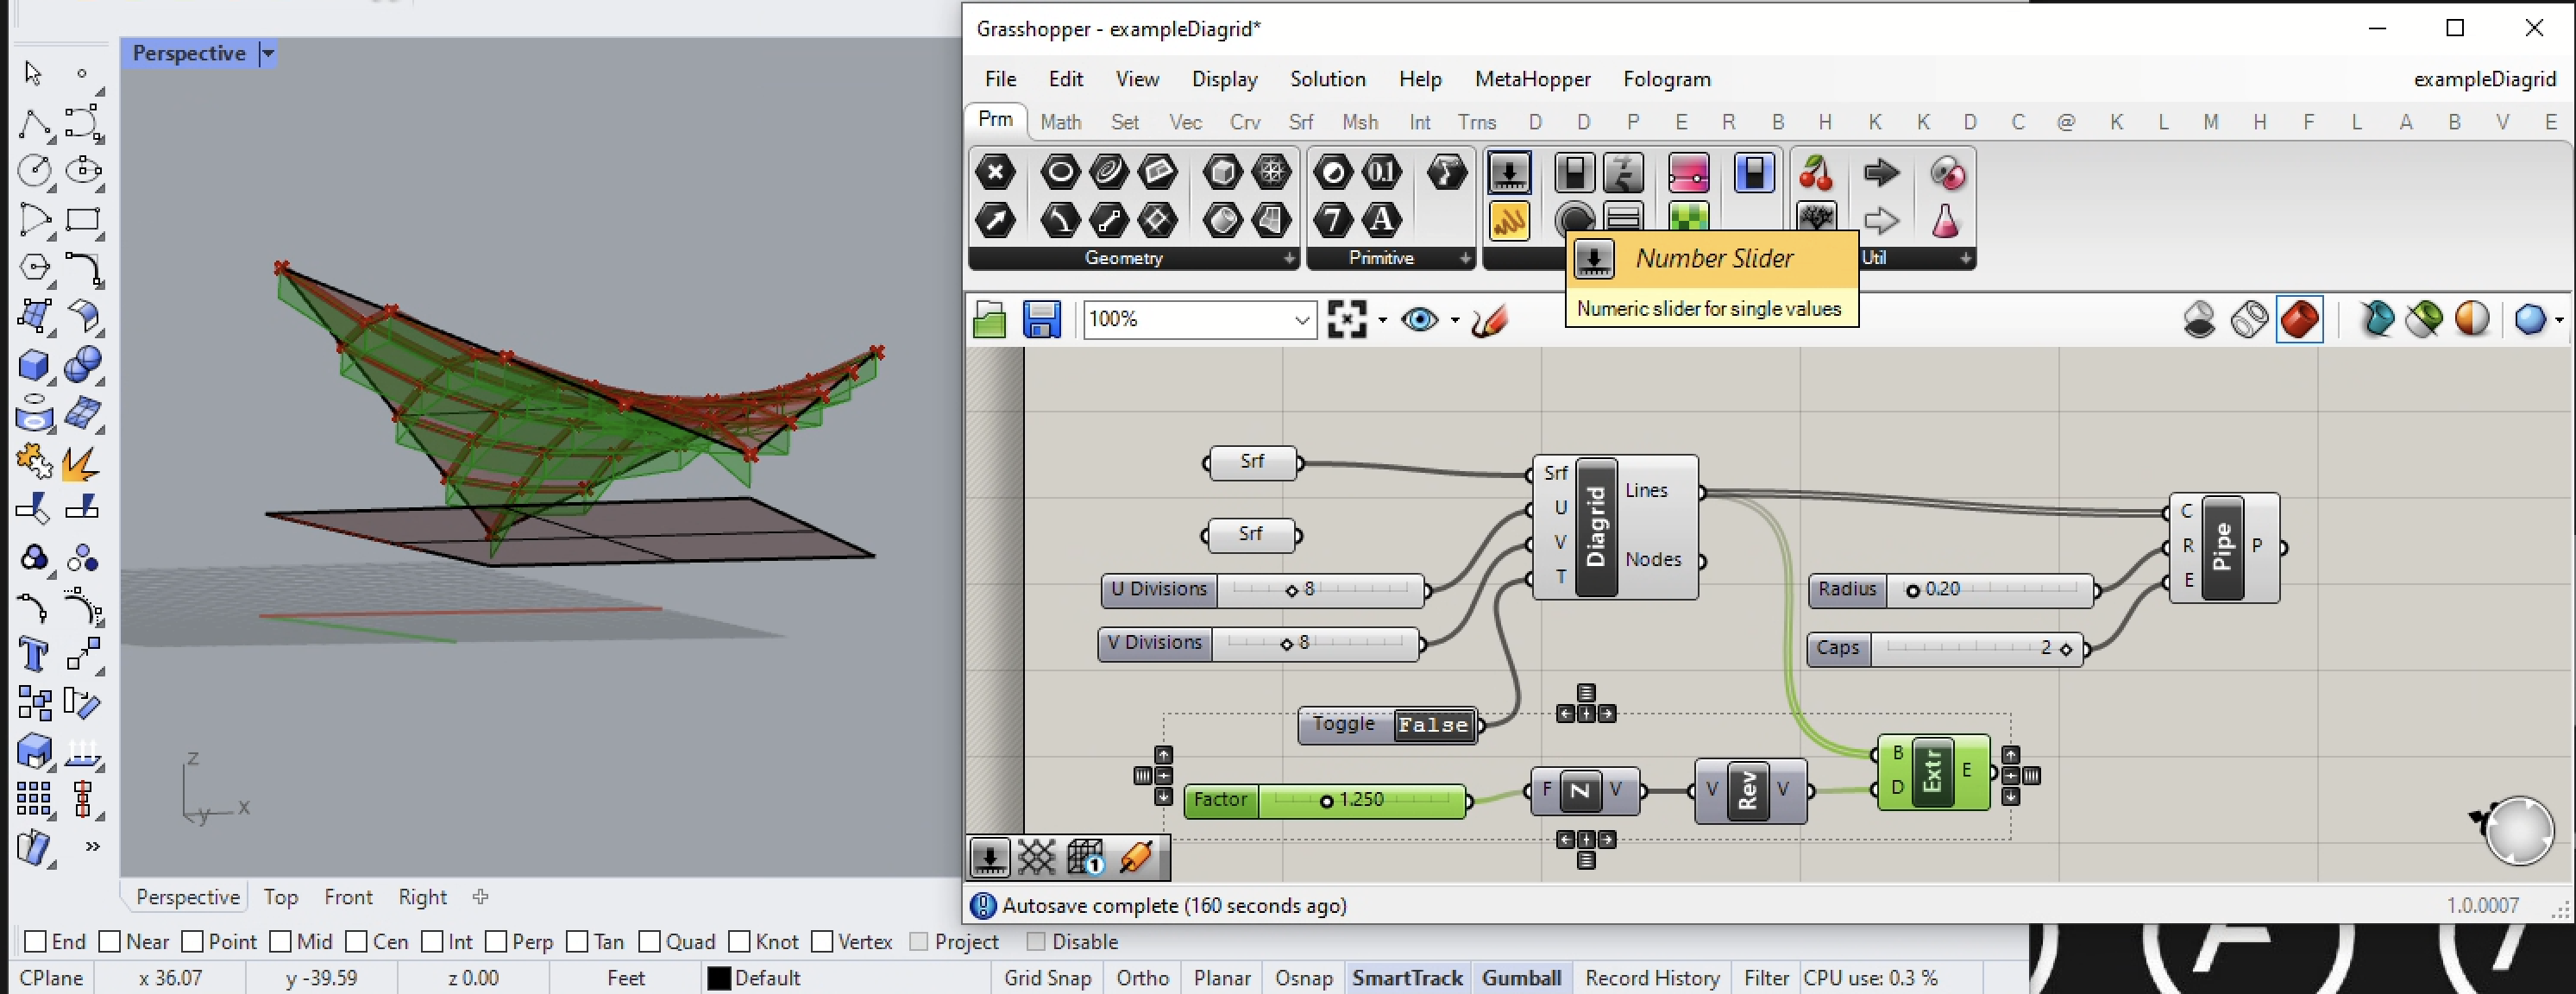This screenshot has width=2576, height=994.
Task: Enable the Int osnap checkbox
Action: [432, 942]
